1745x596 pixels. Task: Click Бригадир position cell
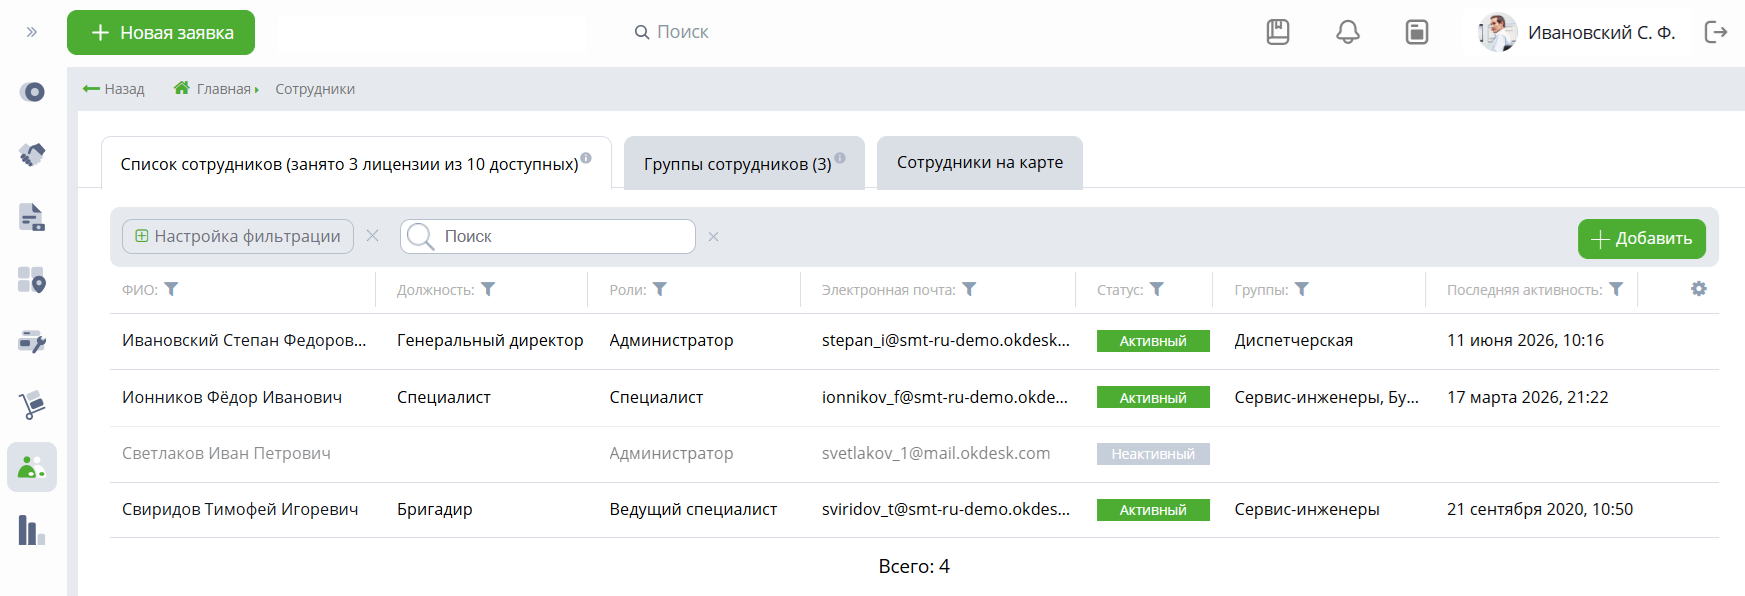coord(435,510)
